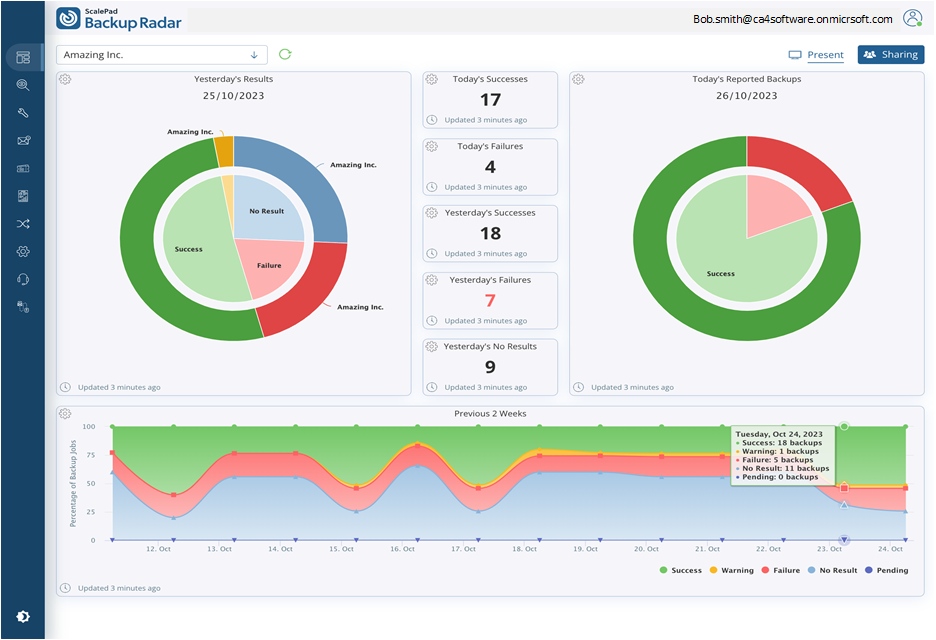Click the 20. Oct label on the chart axis

click(646, 549)
